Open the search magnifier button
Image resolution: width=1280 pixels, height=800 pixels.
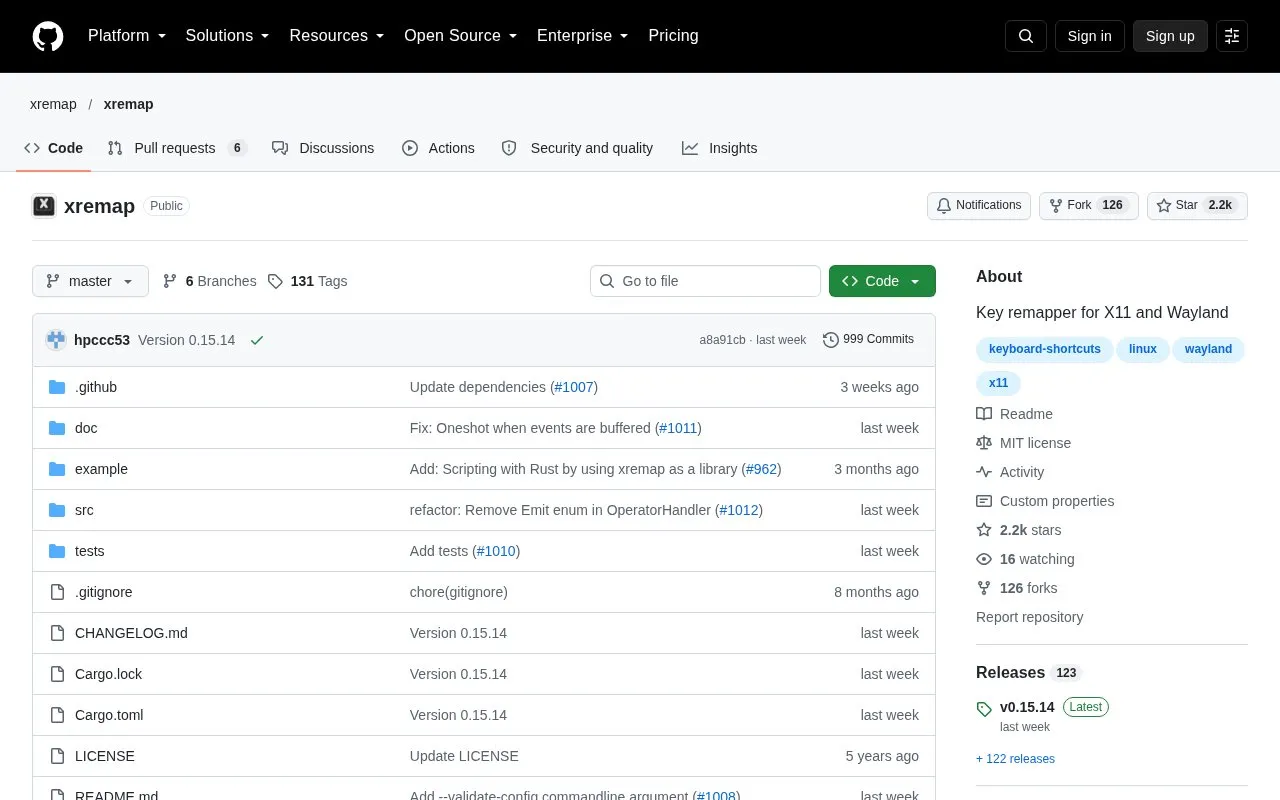point(1026,36)
